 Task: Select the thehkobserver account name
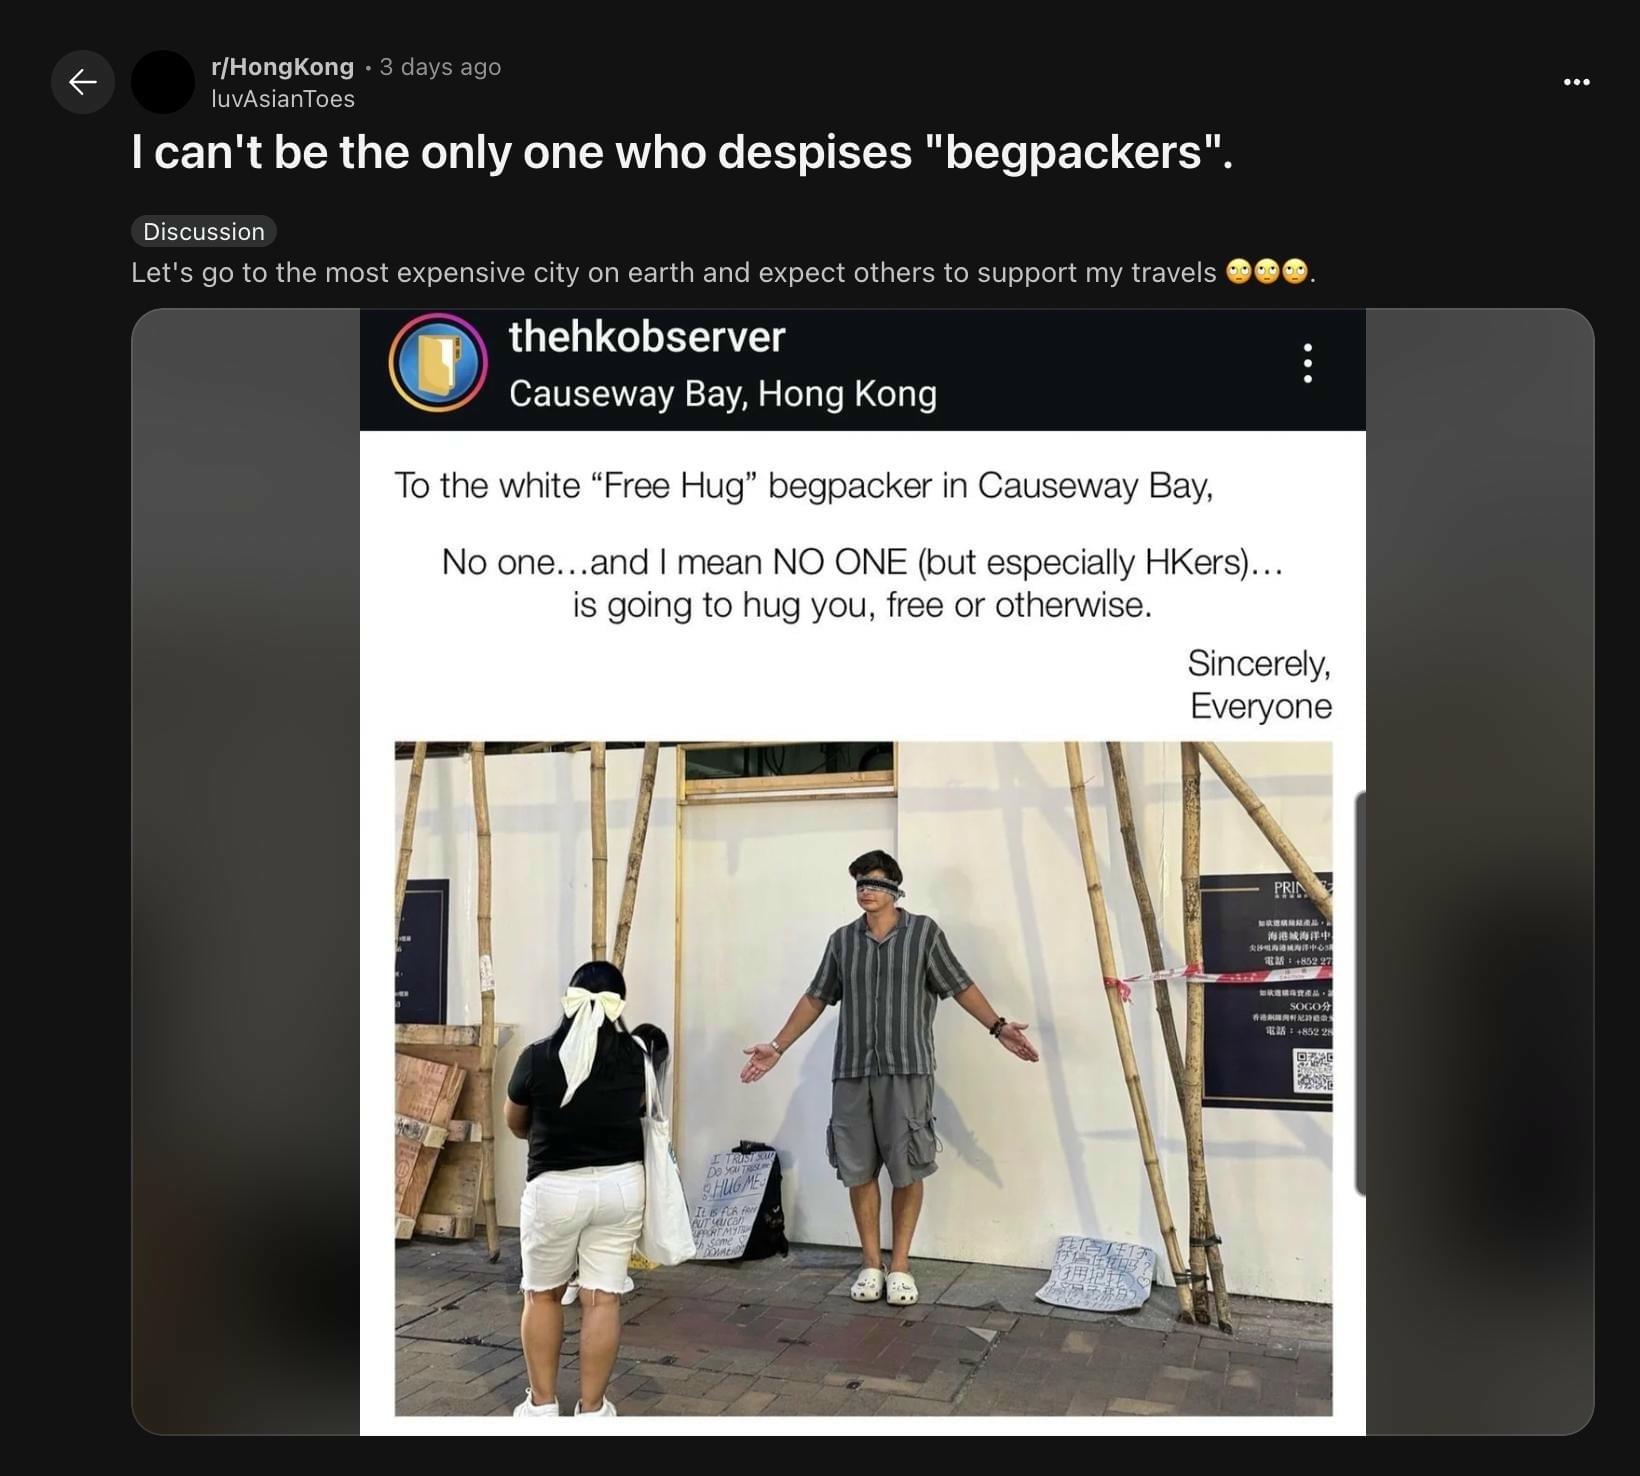click(x=647, y=337)
